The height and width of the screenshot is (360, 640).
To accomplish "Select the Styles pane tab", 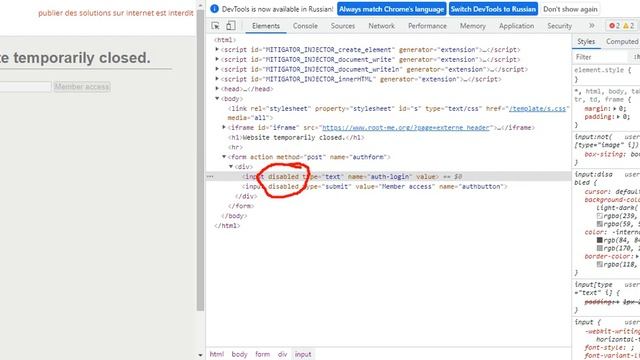I will [586, 42].
